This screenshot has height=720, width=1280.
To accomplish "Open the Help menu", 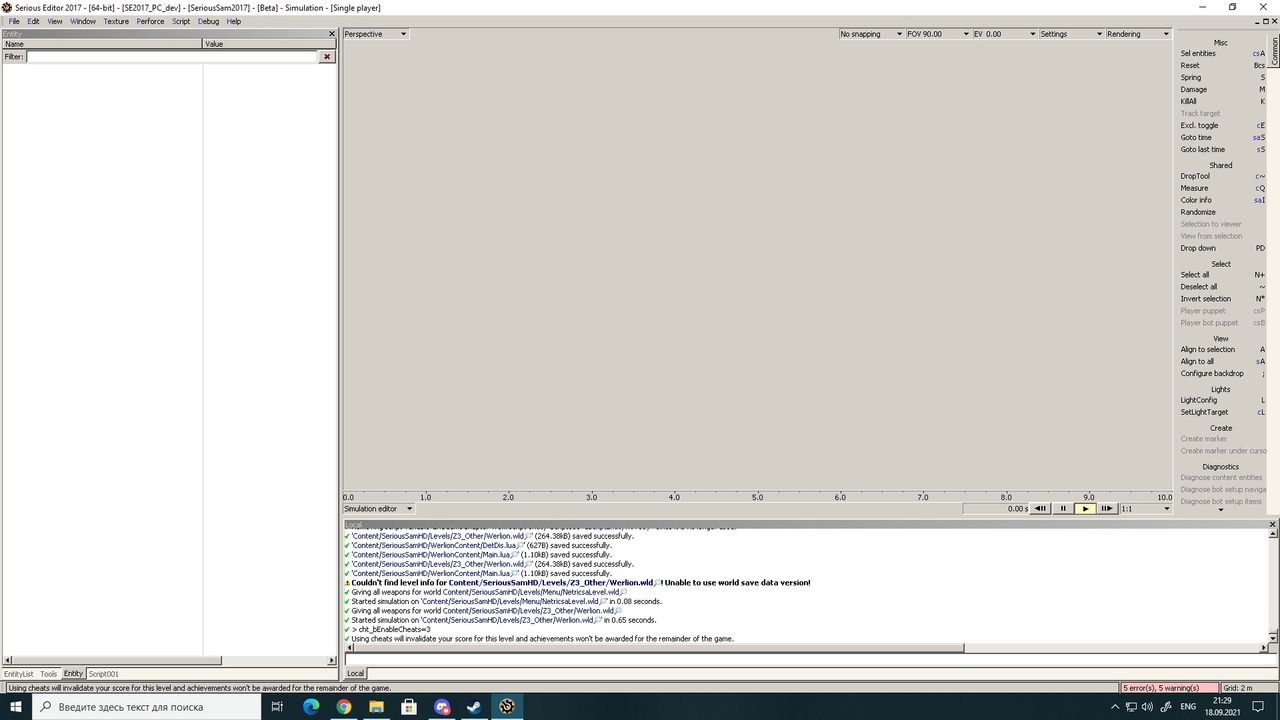I will [x=234, y=21].
